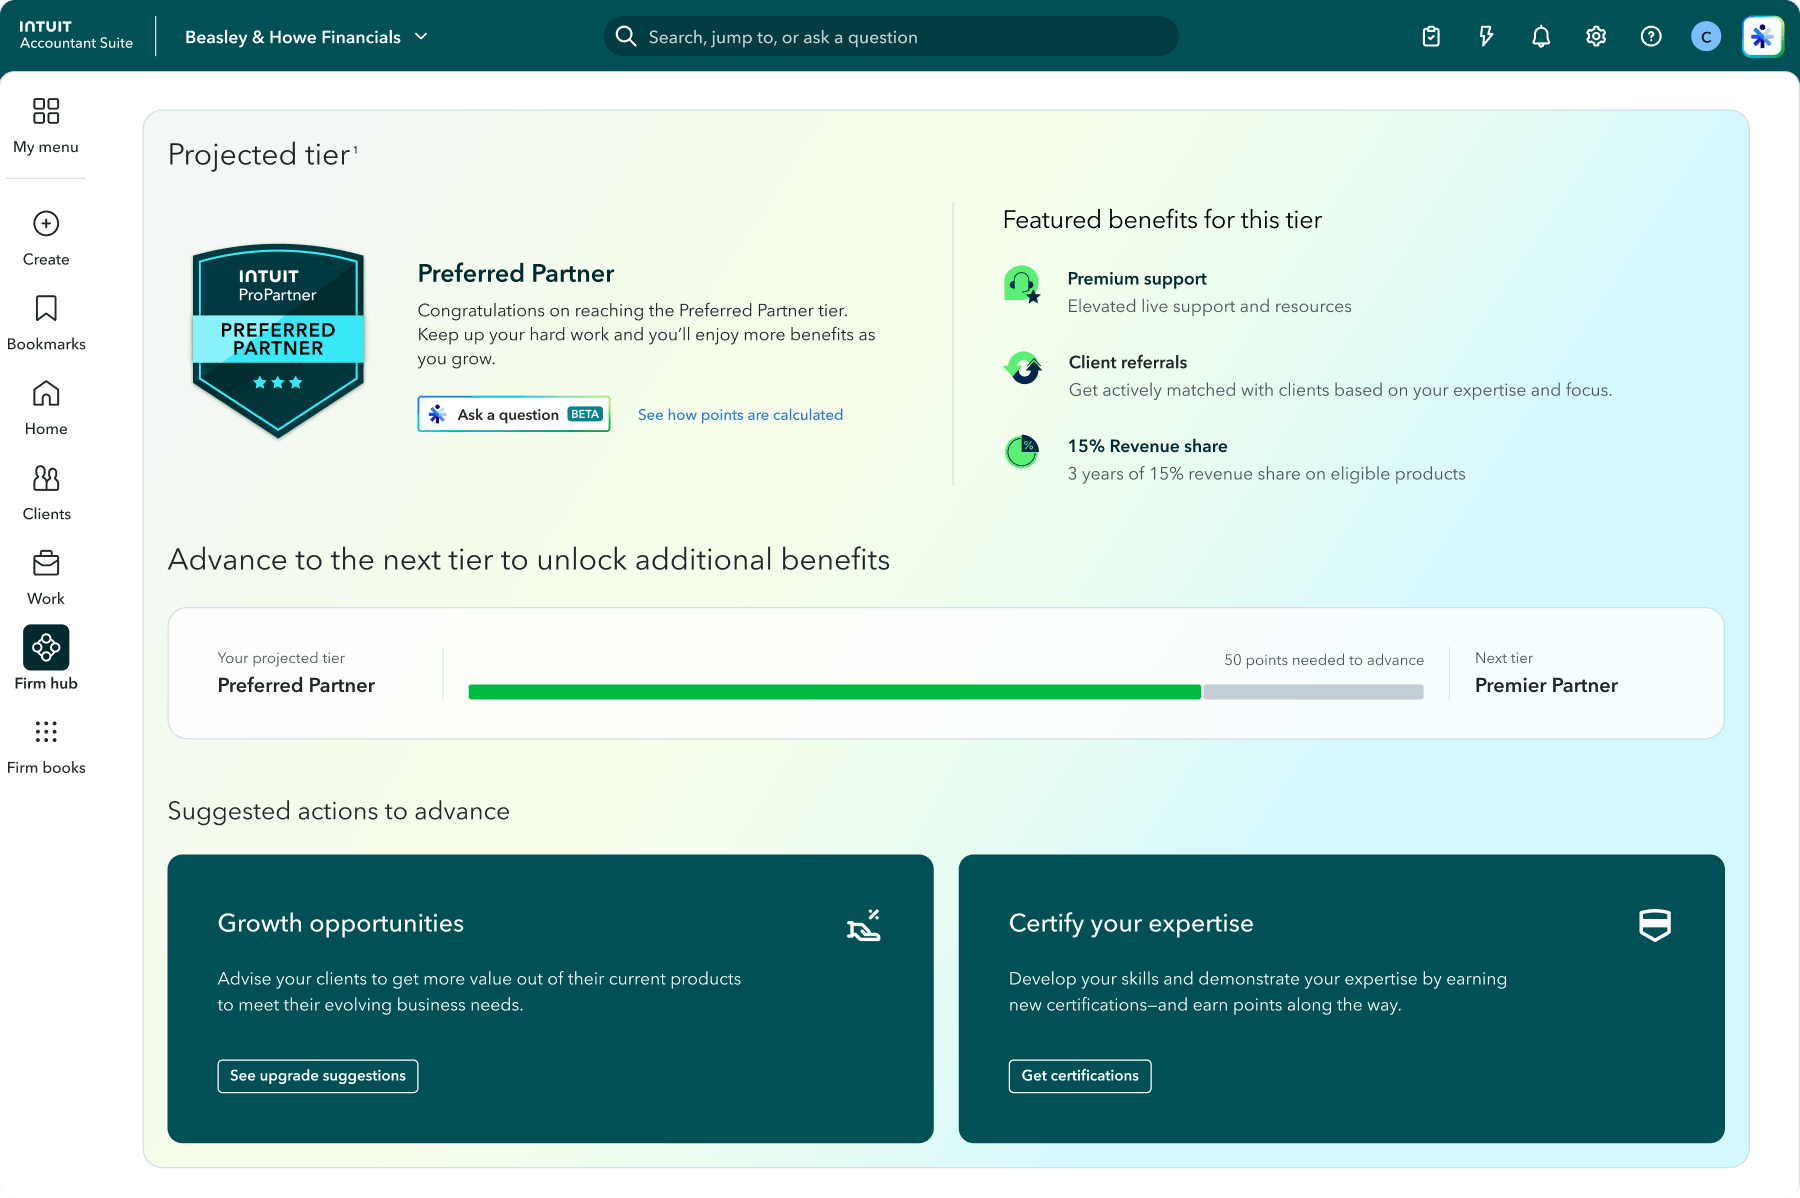
Task: Click 50 points needed to advance text
Action: click(x=1324, y=660)
